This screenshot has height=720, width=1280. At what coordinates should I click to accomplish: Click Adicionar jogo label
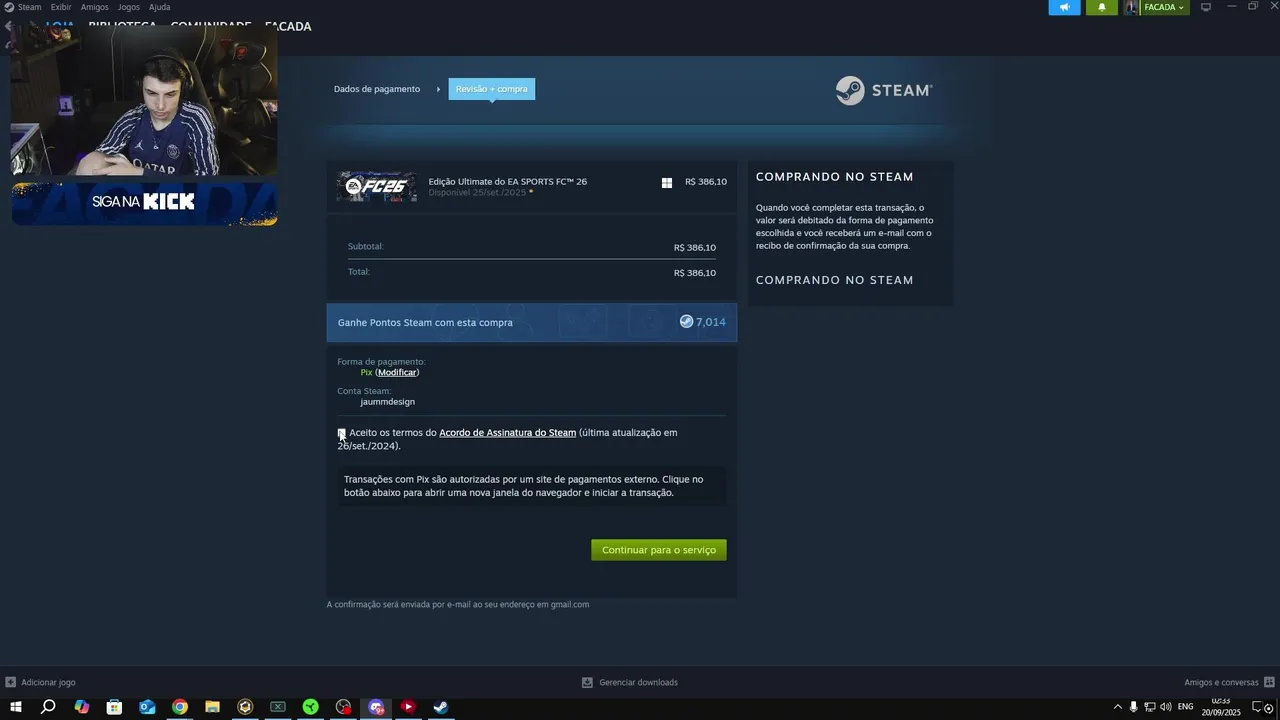pyautogui.click(x=48, y=682)
